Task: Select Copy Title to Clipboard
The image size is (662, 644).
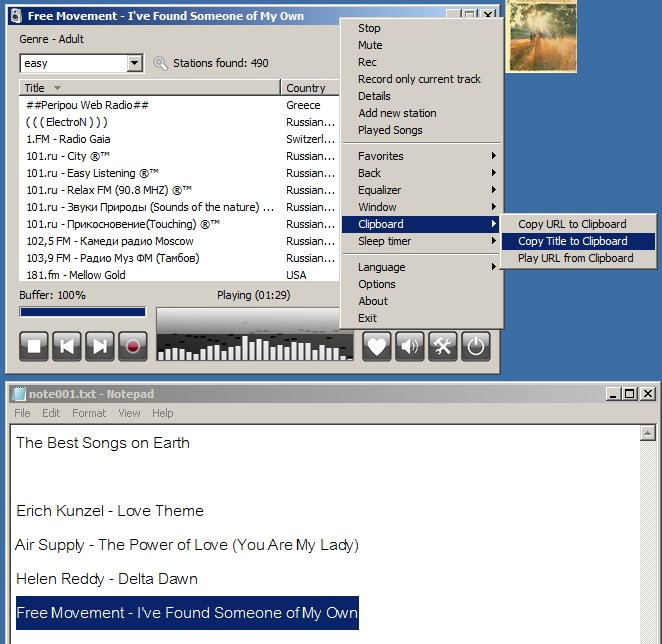Action: (x=578, y=241)
